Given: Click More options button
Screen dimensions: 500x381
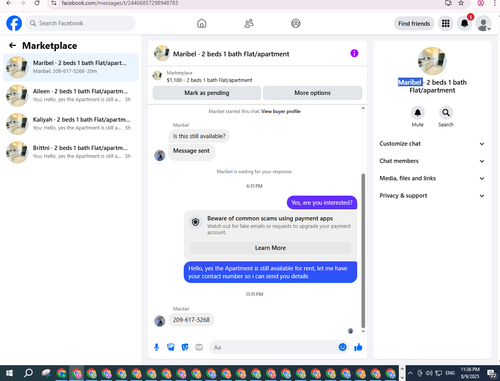Looking at the screenshot, I should click(x=312, y=93).
